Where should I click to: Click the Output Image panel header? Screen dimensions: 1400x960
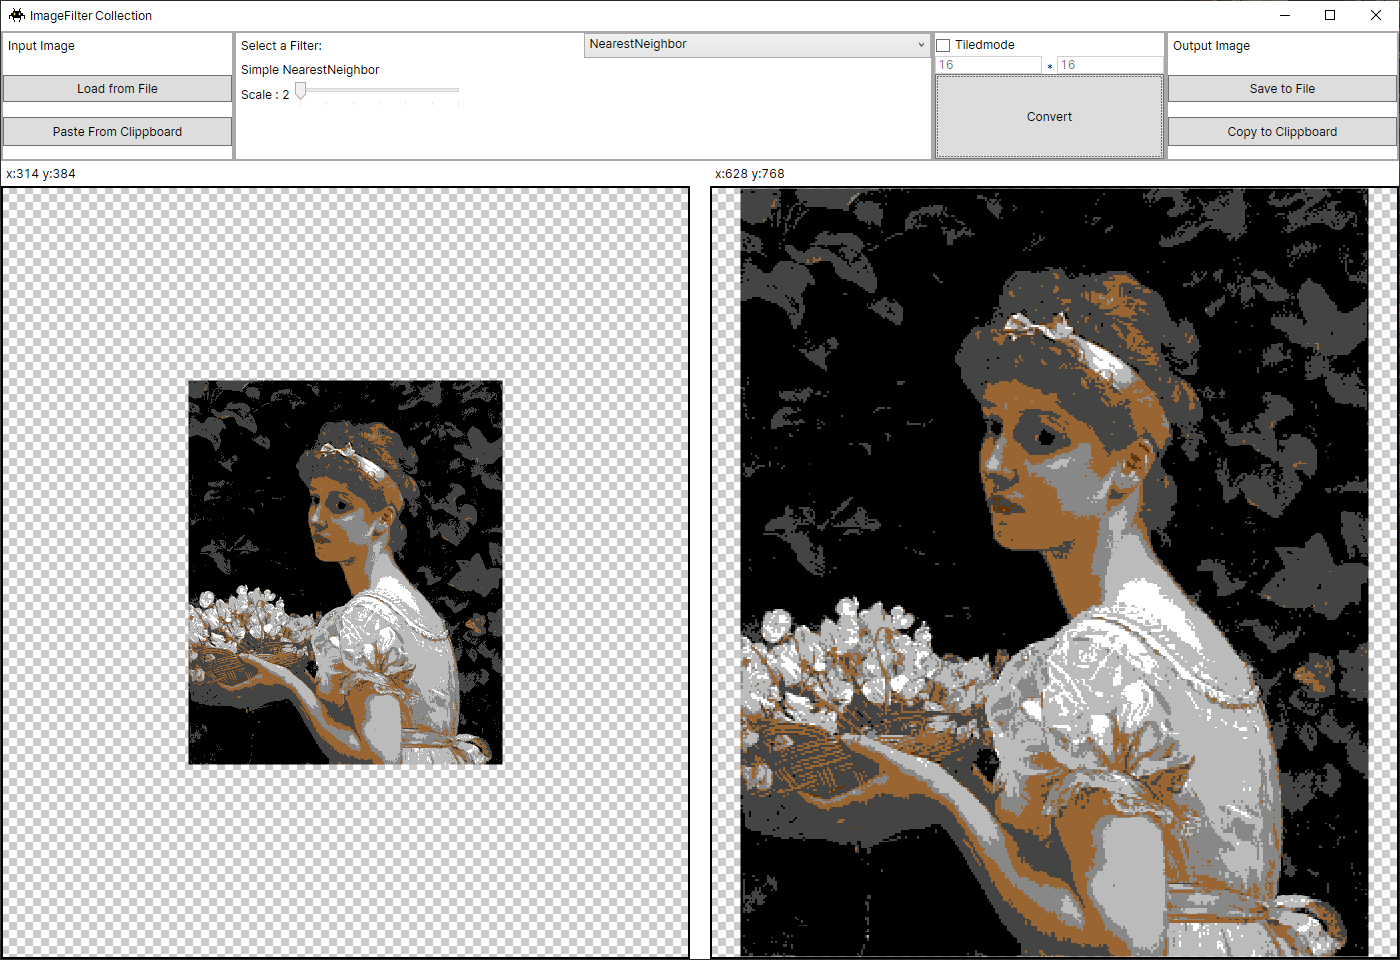pos(1211,45)
